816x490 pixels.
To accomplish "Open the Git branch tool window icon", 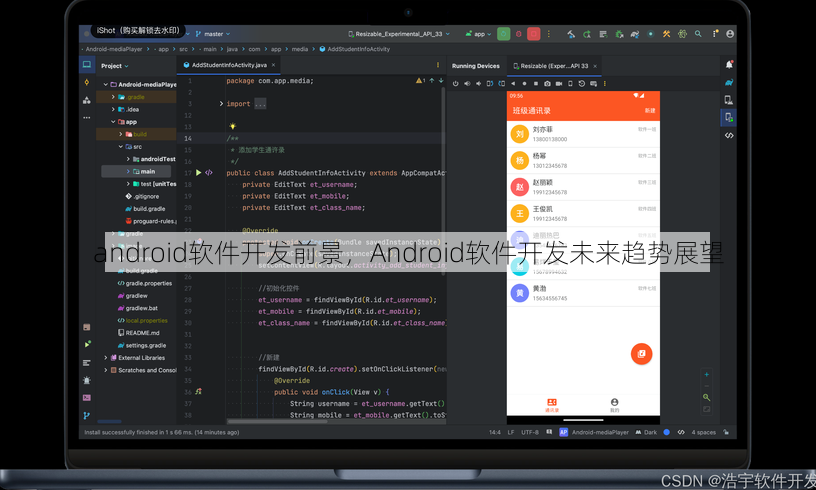I will [86, 416].
